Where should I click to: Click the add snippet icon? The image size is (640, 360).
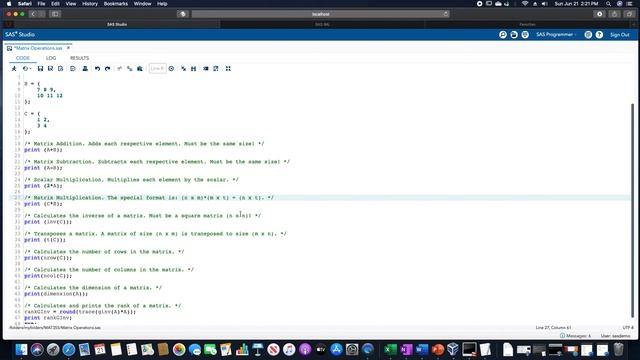pyautogui.click(x=206, y=69)
